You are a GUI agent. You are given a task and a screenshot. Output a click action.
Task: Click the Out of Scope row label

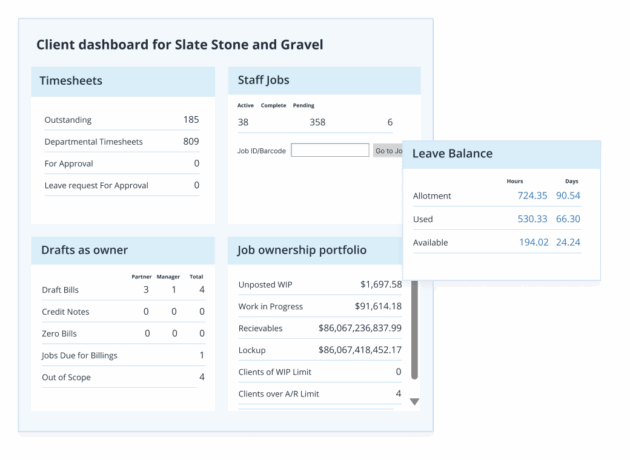tap(66, 377)
